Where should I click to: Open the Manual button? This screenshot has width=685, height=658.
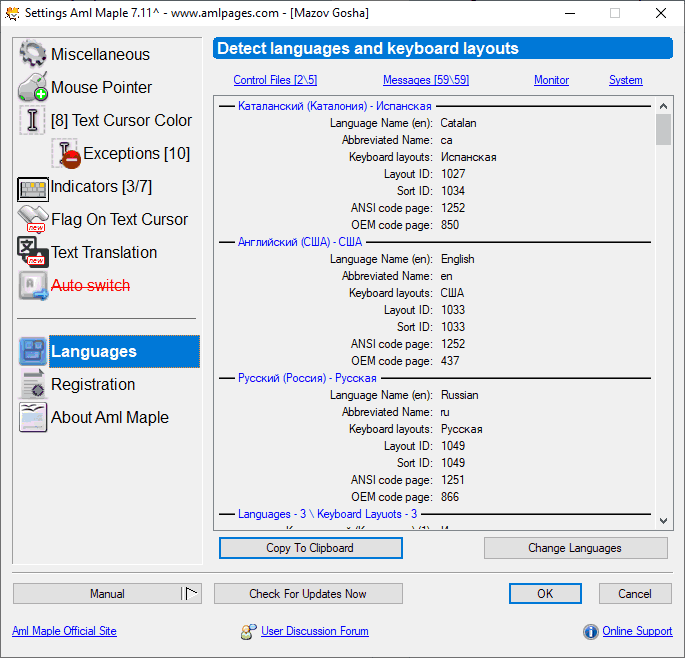point(107,593)
